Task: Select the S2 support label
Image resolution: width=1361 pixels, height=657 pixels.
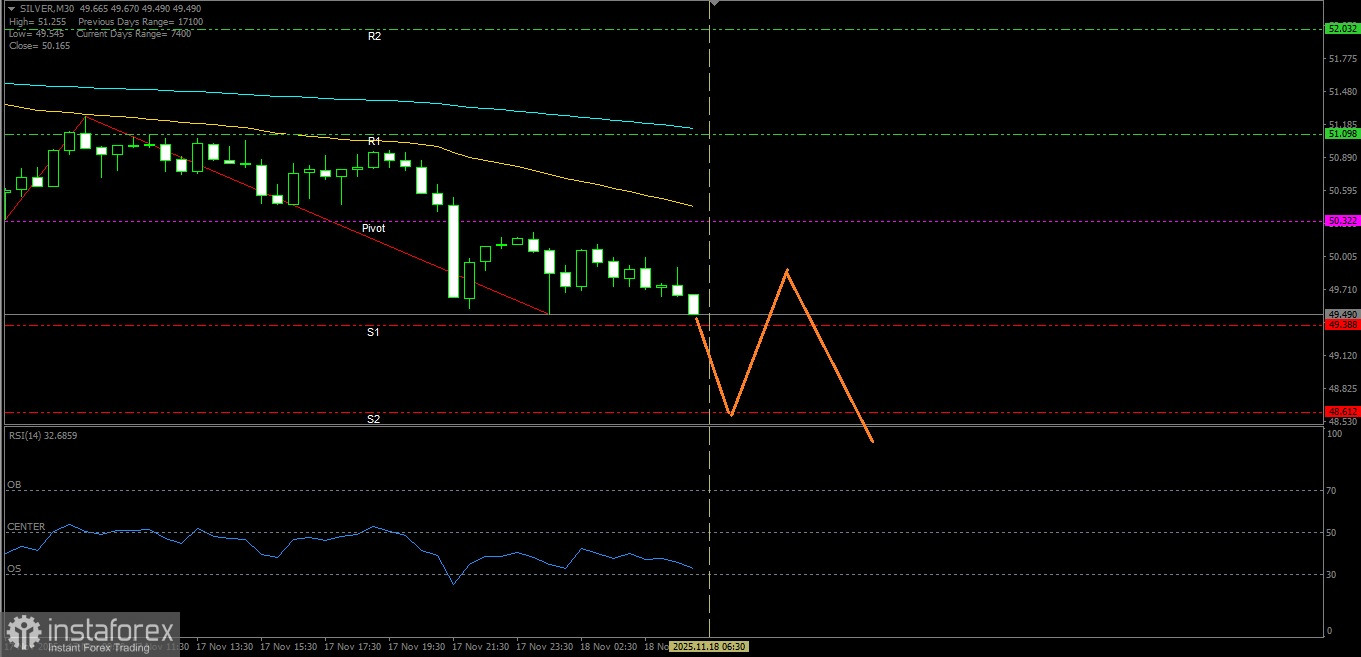Action: click(373, 419)
